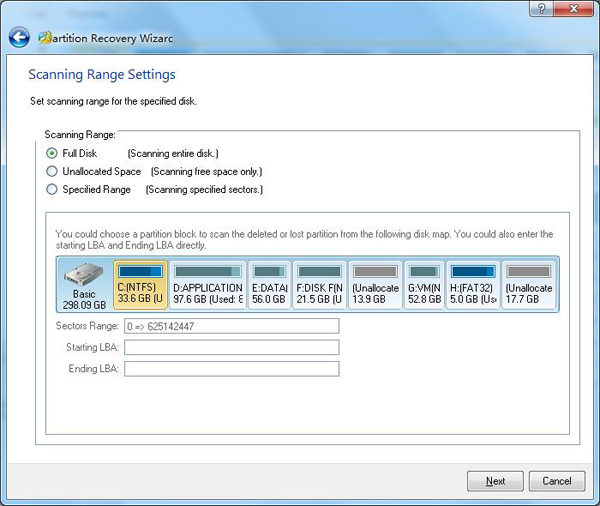Image resolution: width=600 pixels, height=506 pixels.
Task: Click the Ending LBA input field
Action: (x=232, y=369)
